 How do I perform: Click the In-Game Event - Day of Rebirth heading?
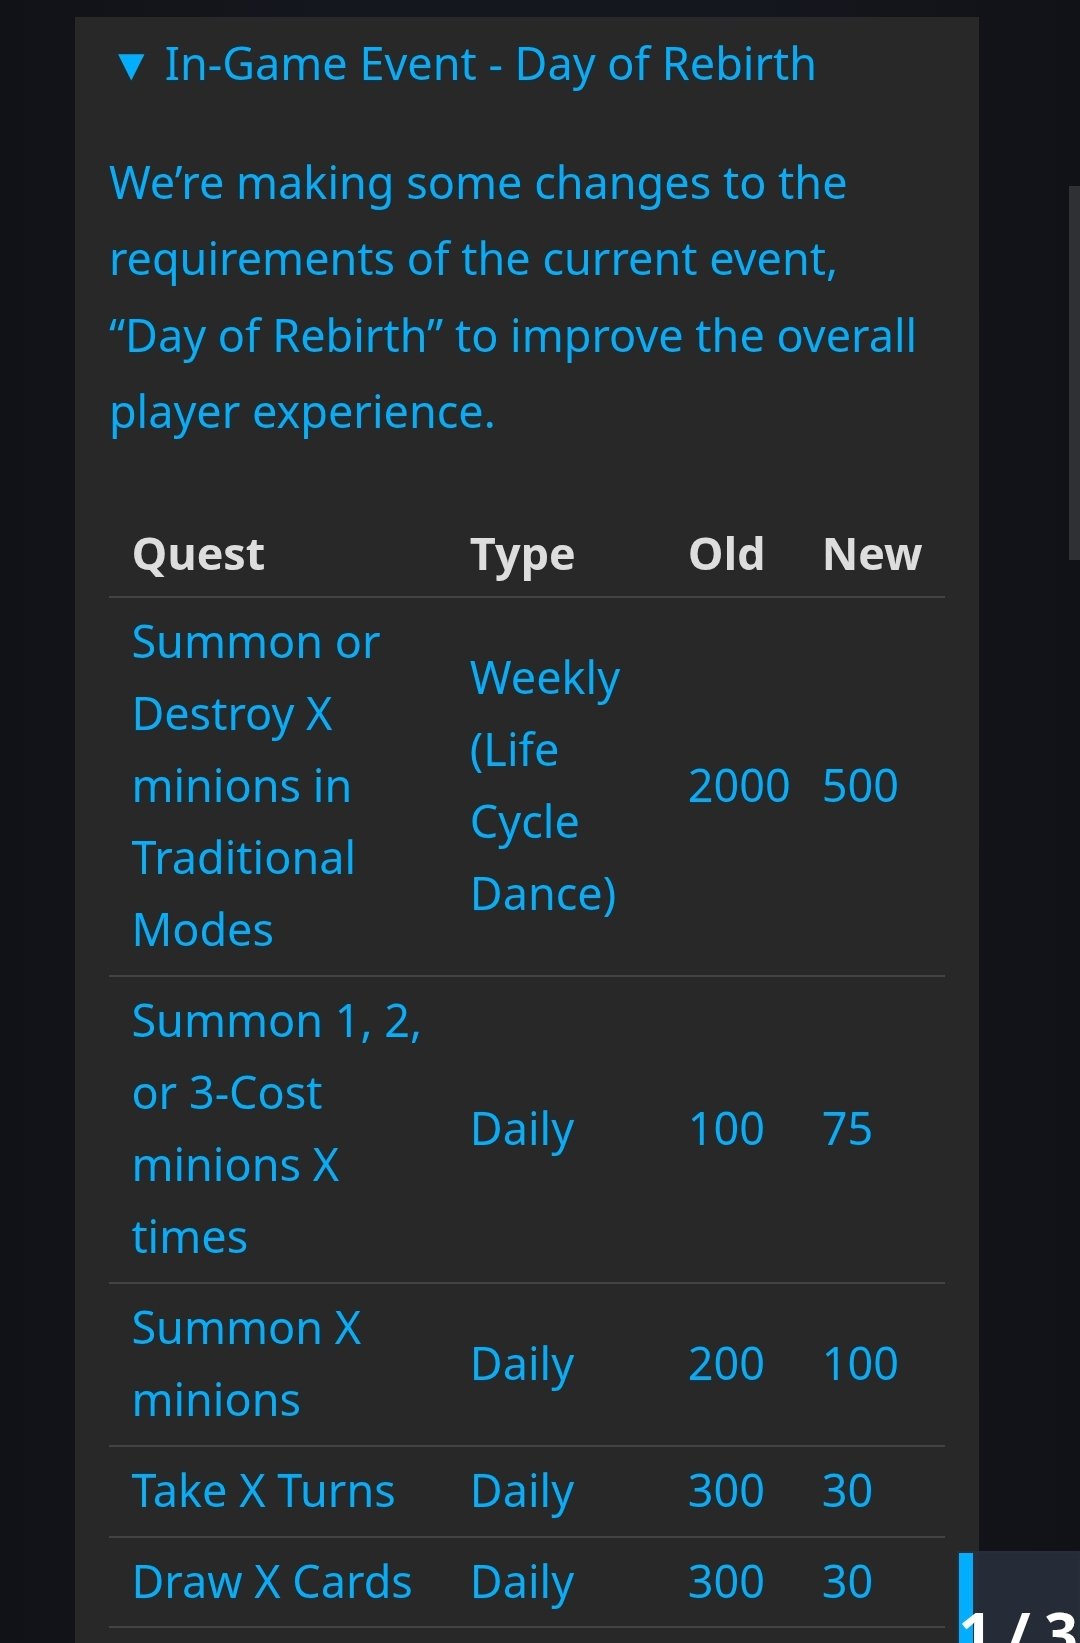point(490,65)
